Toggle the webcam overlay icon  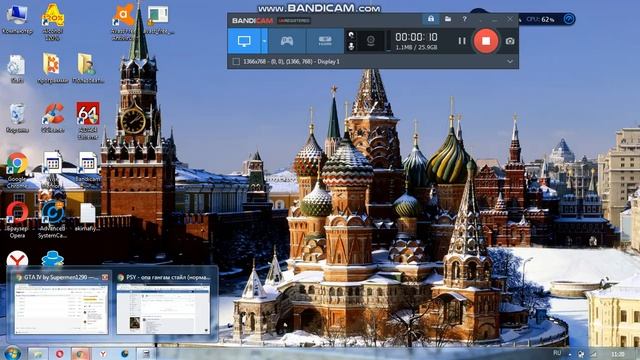[371, 41]
